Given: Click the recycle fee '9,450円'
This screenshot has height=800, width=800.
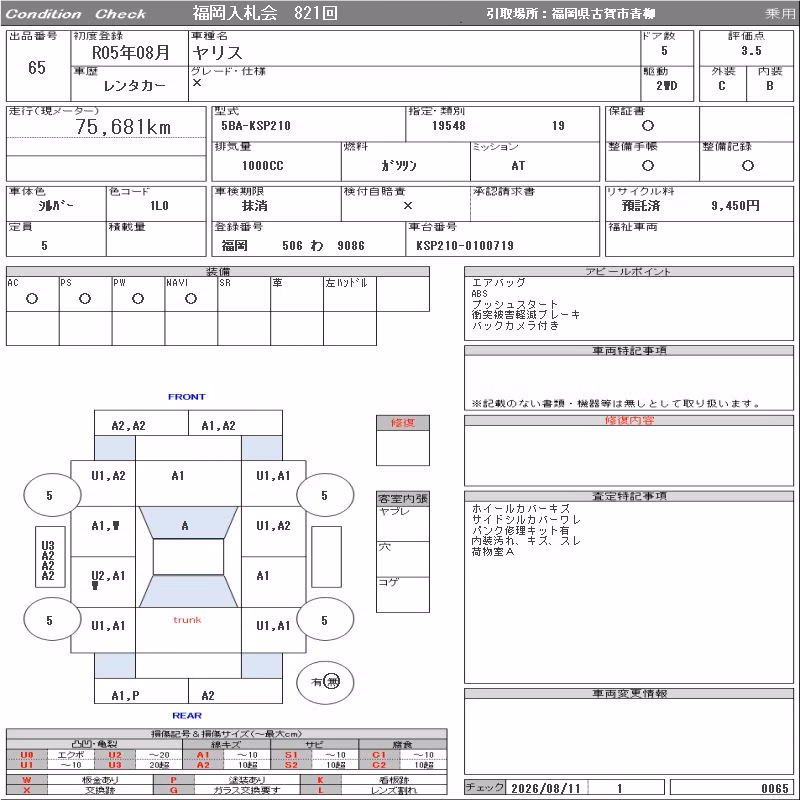Looking at the screenshot, I should [x=735, y=206].
